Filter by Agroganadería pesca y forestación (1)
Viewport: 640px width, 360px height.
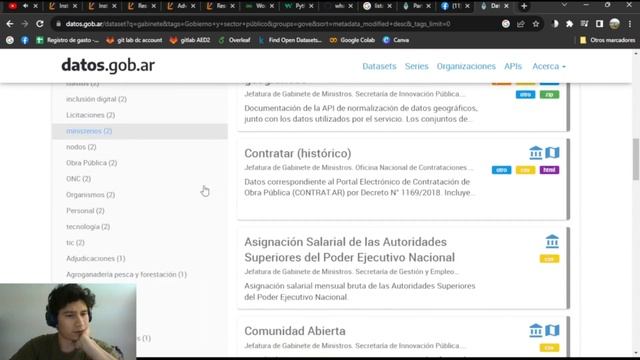127,274
